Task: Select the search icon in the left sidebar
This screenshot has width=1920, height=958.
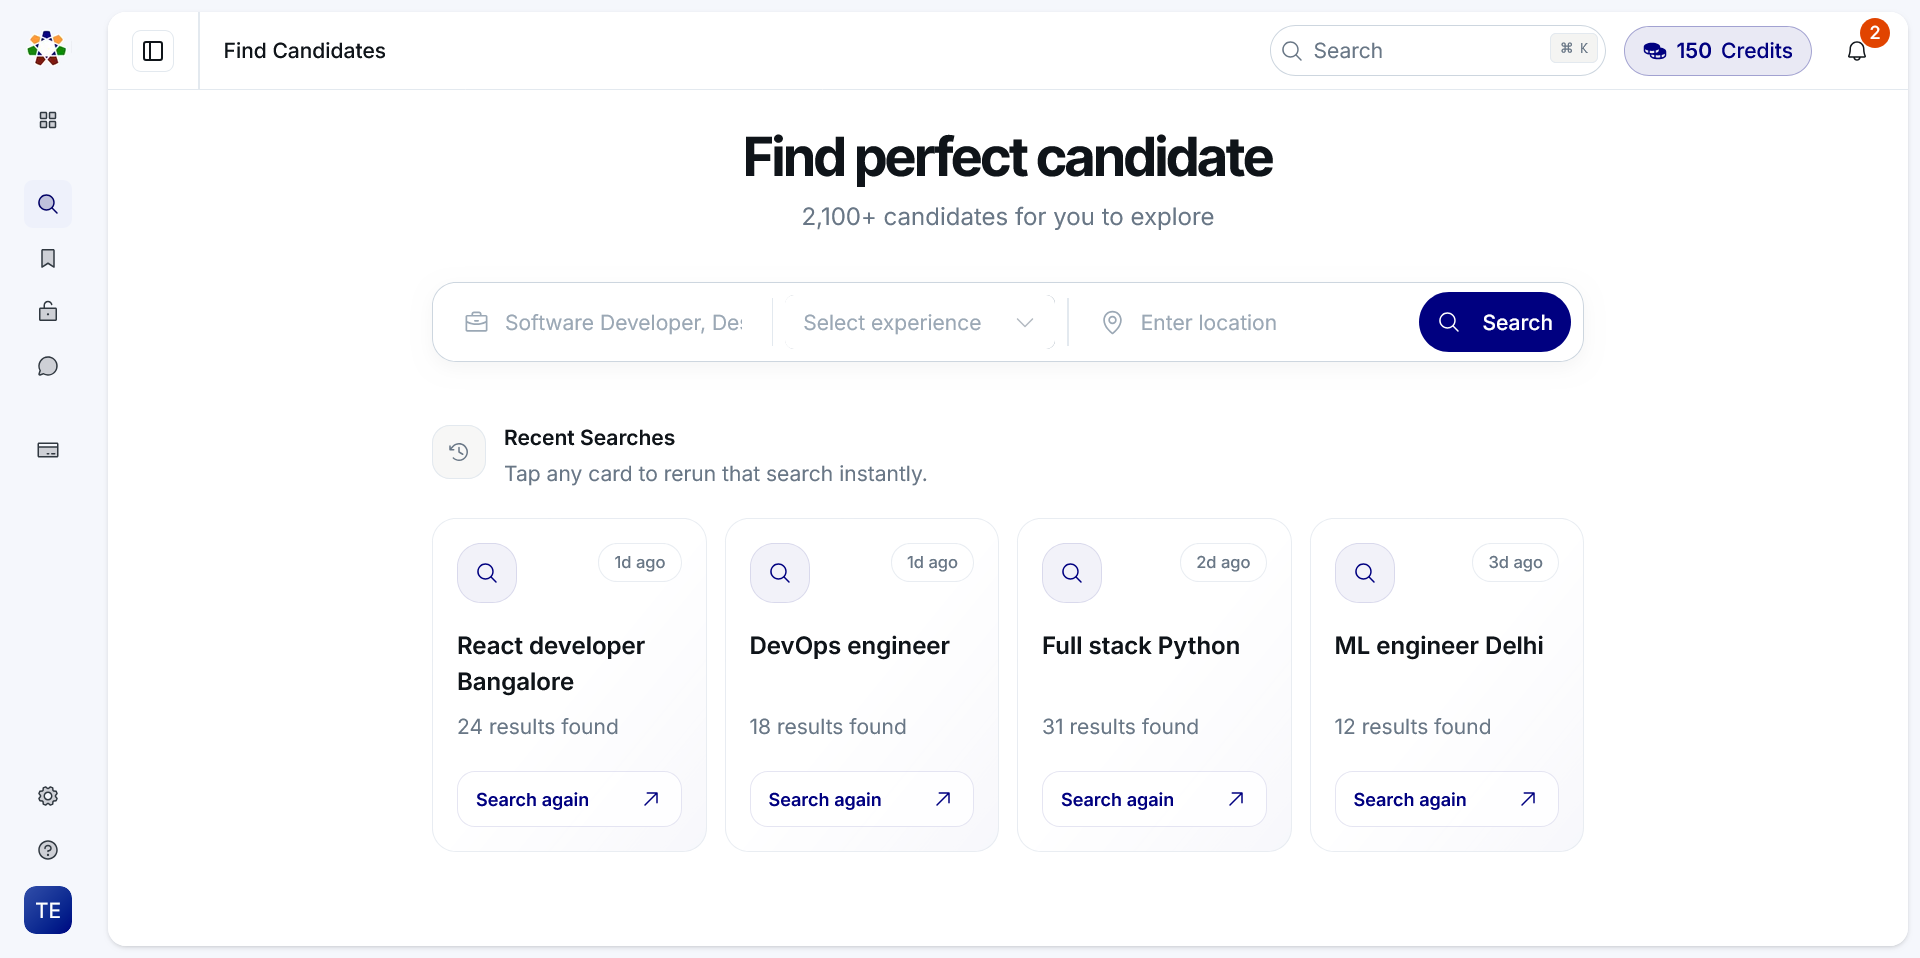Action: point(47,204)
